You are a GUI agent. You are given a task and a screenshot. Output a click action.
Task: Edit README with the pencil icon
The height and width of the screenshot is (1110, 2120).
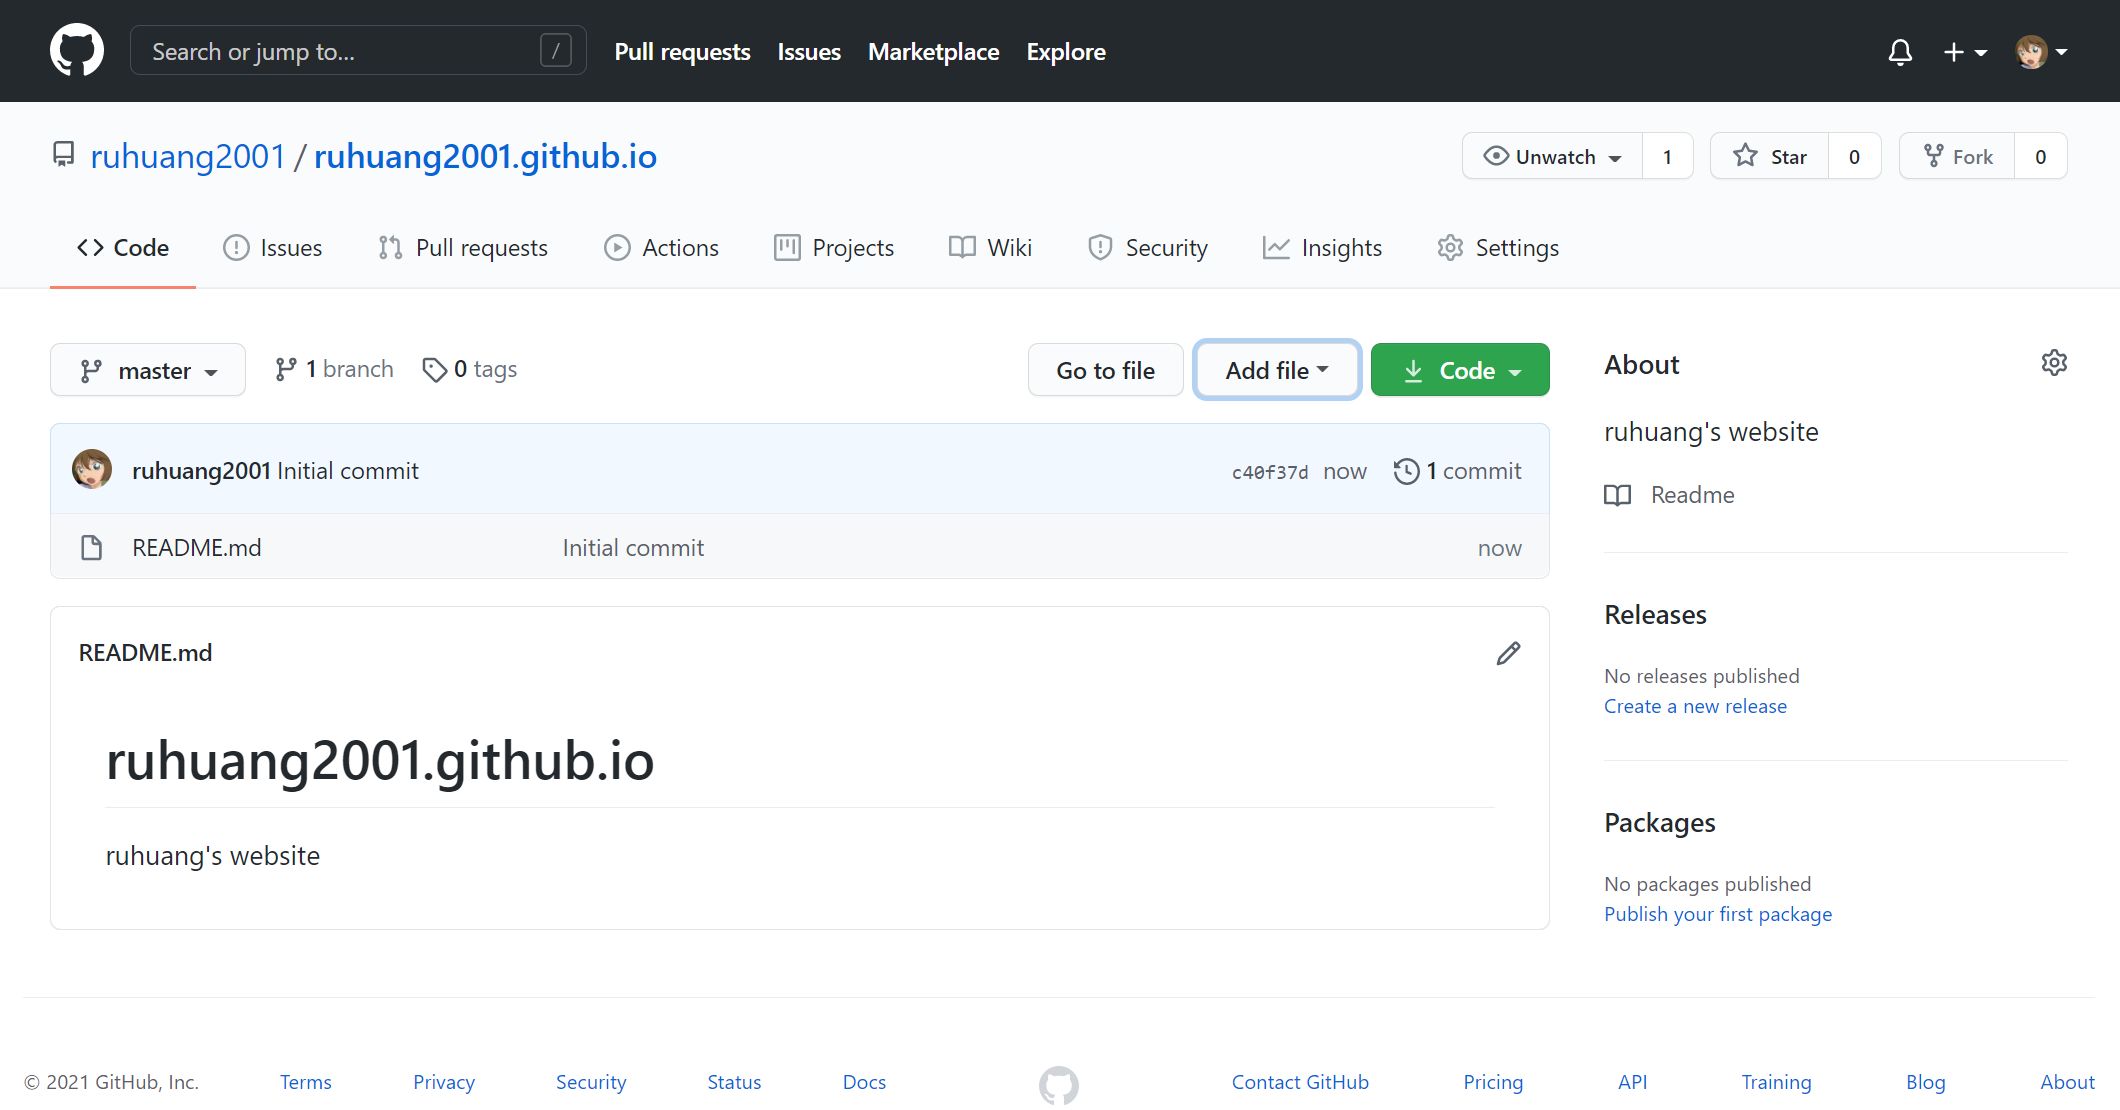pos(1508,653)
